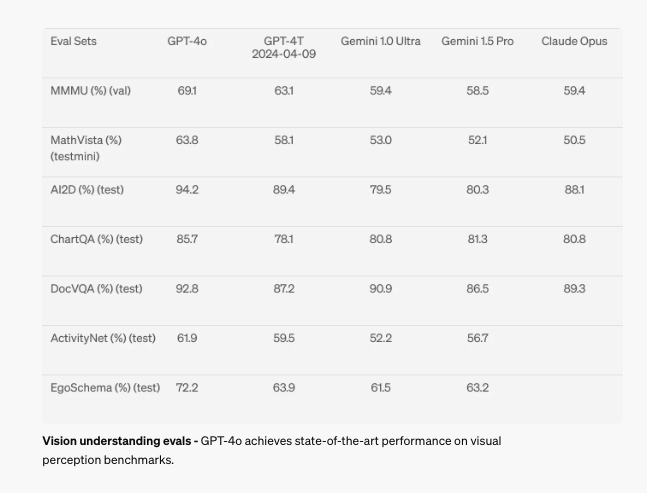The height and width of the screenshot is (493, 647).
Task: Select Gemini 1.0 Ultra DocVQA score 90.9
Action: 380,289
